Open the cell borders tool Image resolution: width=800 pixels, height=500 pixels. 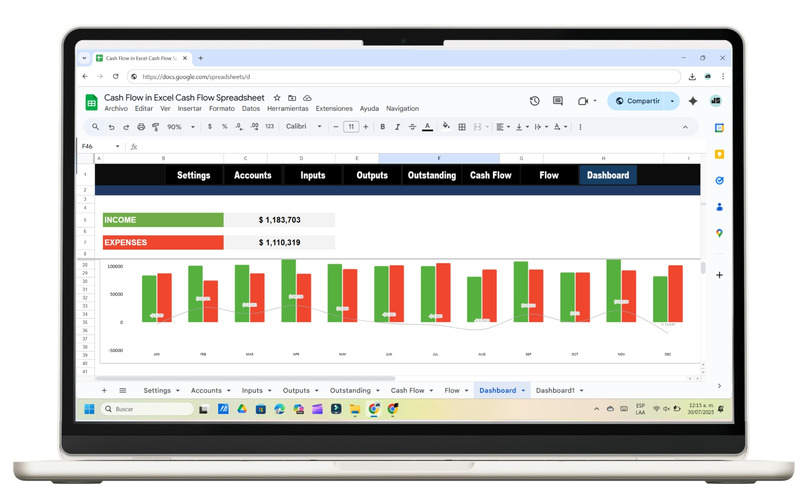(462, 127)
